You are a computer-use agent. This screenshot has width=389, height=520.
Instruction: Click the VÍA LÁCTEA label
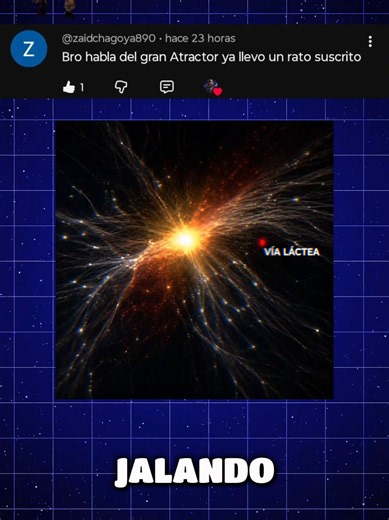(x=292, y=252)
